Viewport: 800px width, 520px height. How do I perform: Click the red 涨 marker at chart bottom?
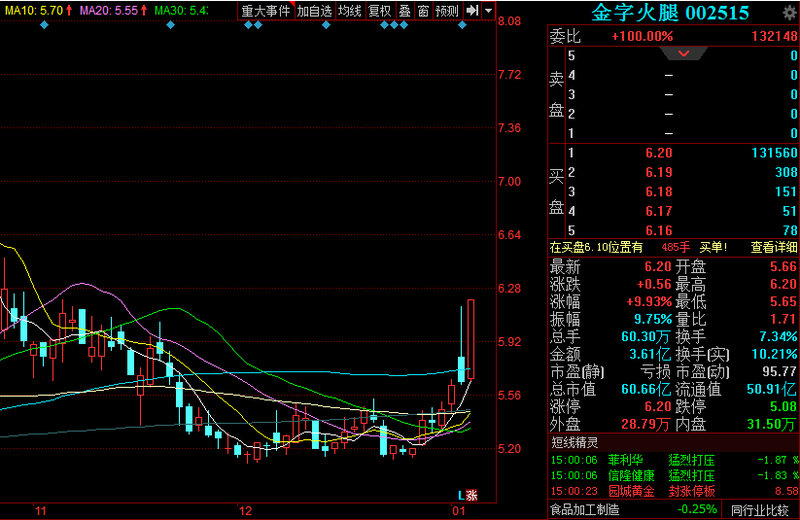472,495
